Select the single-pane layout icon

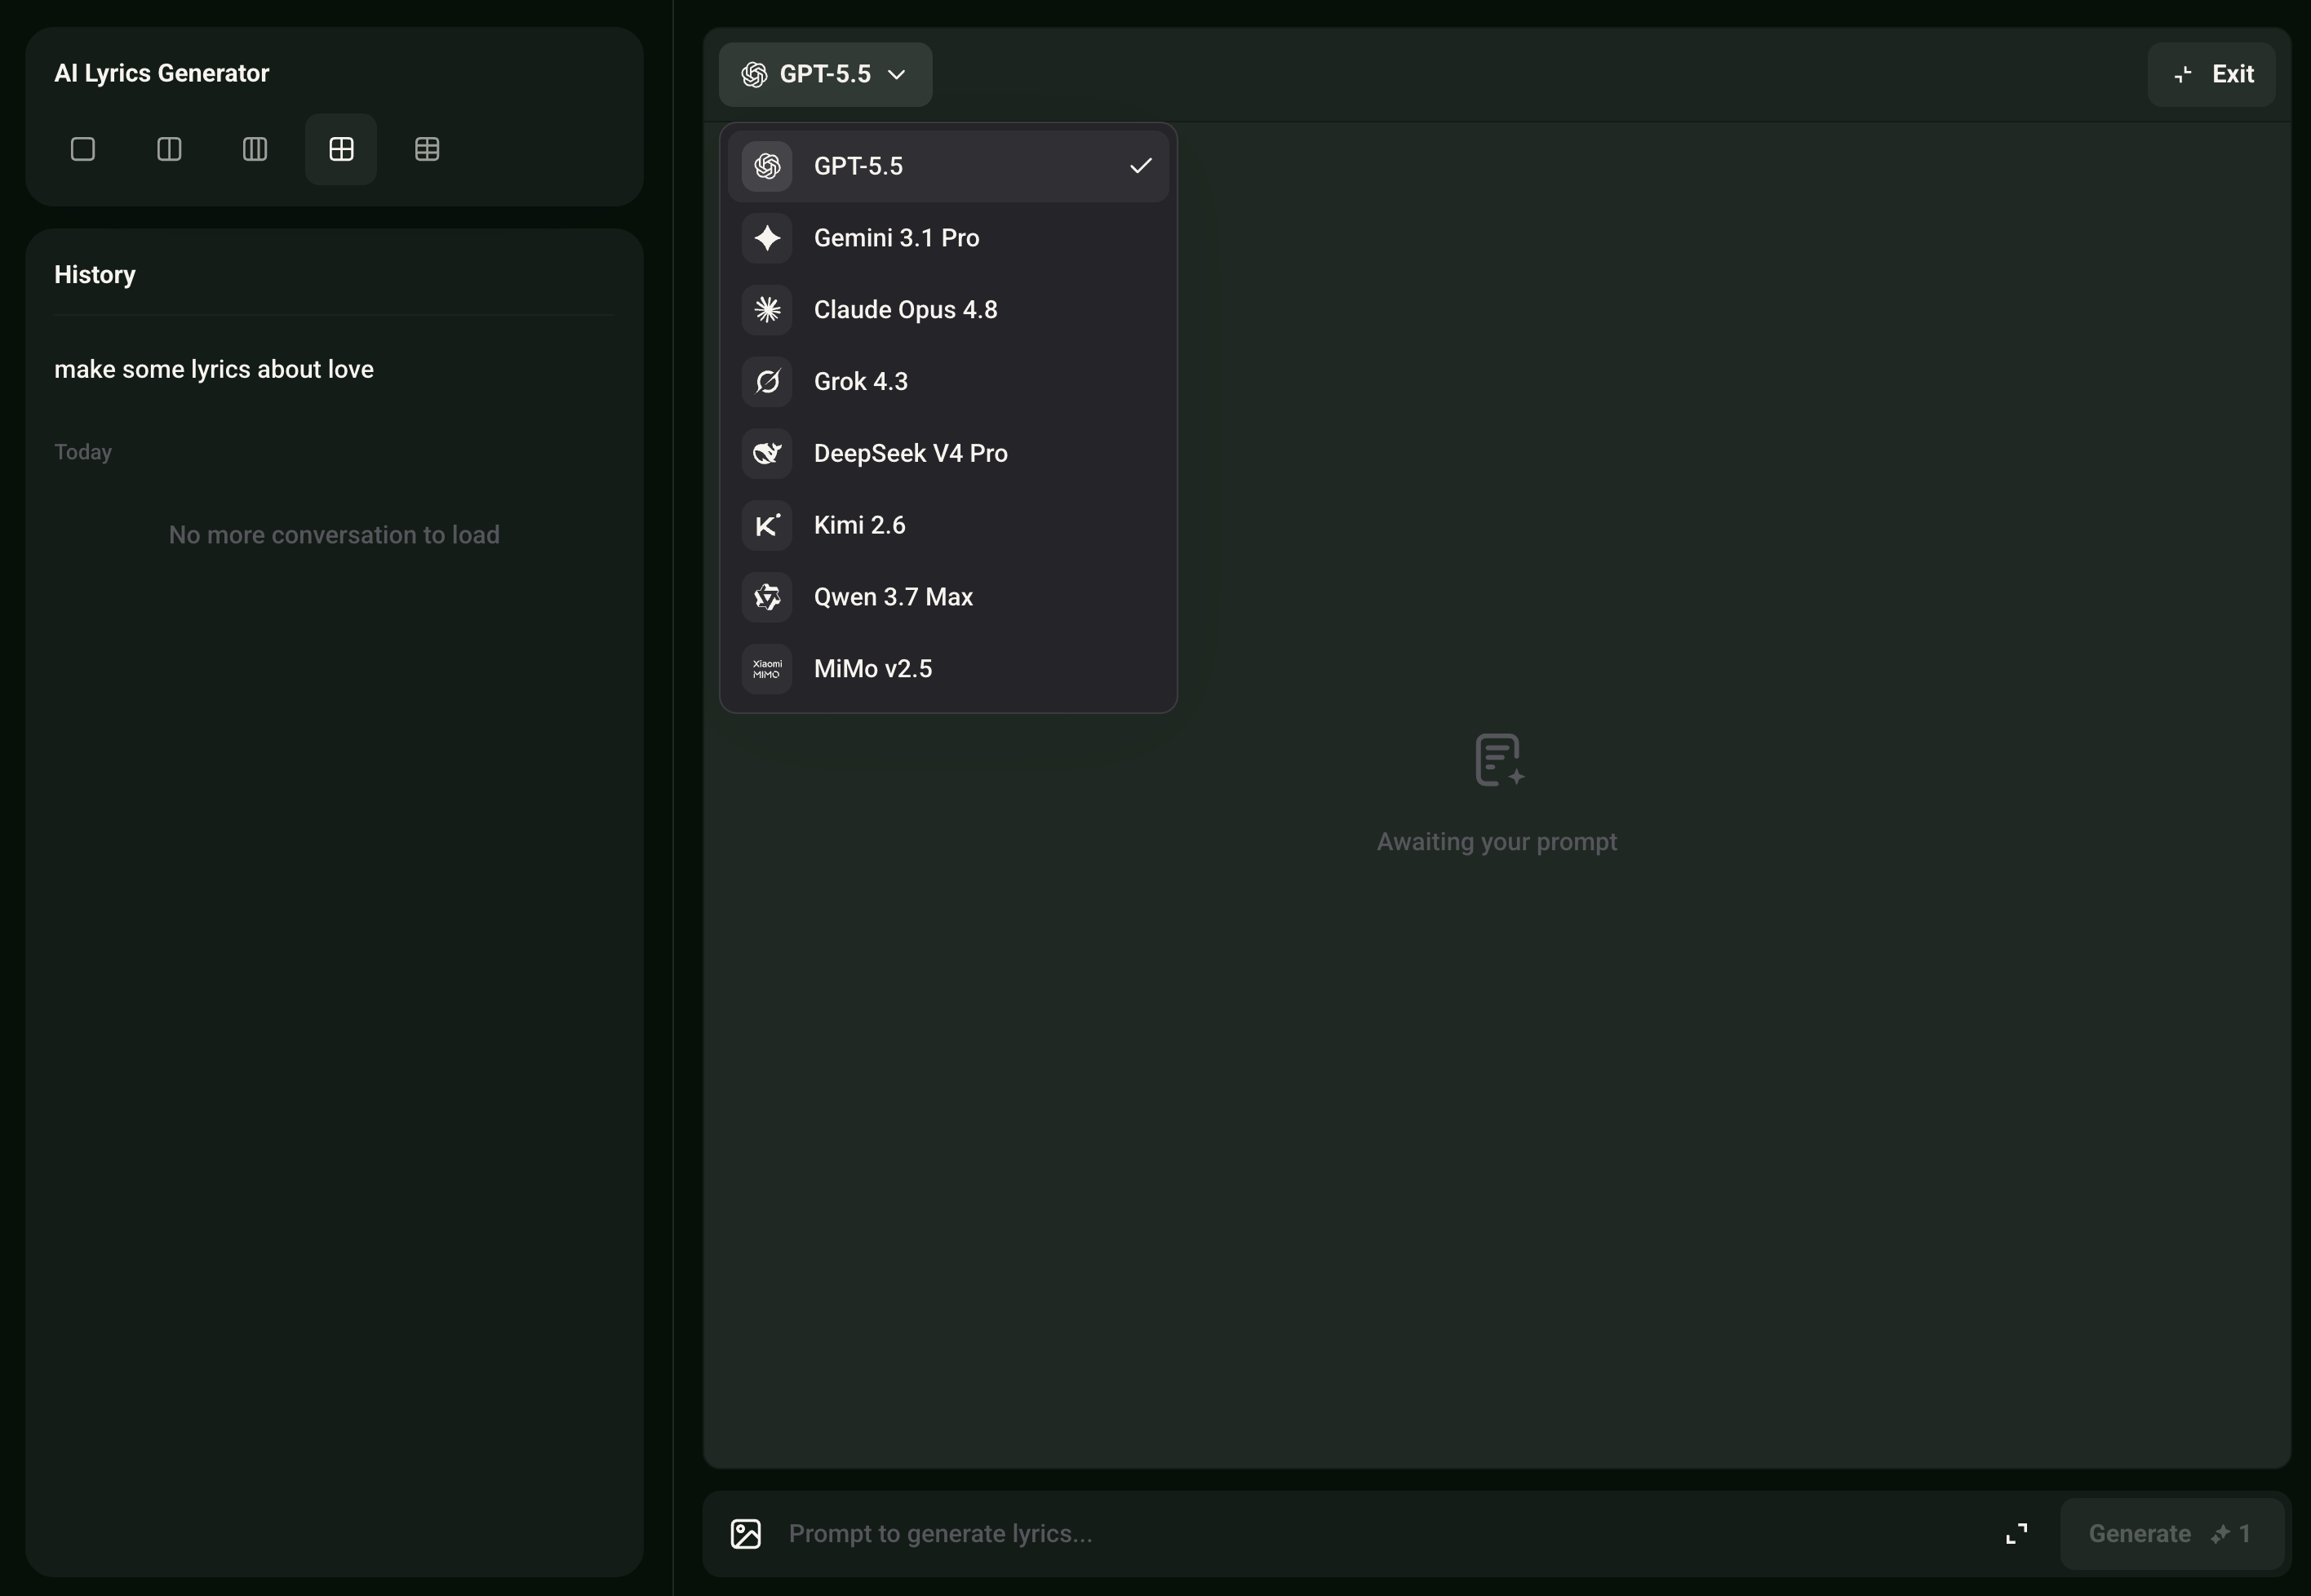click(83, 149)
